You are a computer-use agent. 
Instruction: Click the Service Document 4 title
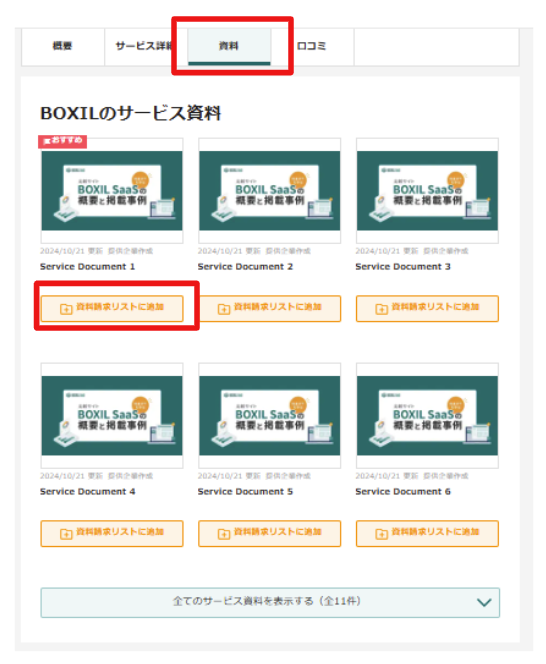(88, 492)
